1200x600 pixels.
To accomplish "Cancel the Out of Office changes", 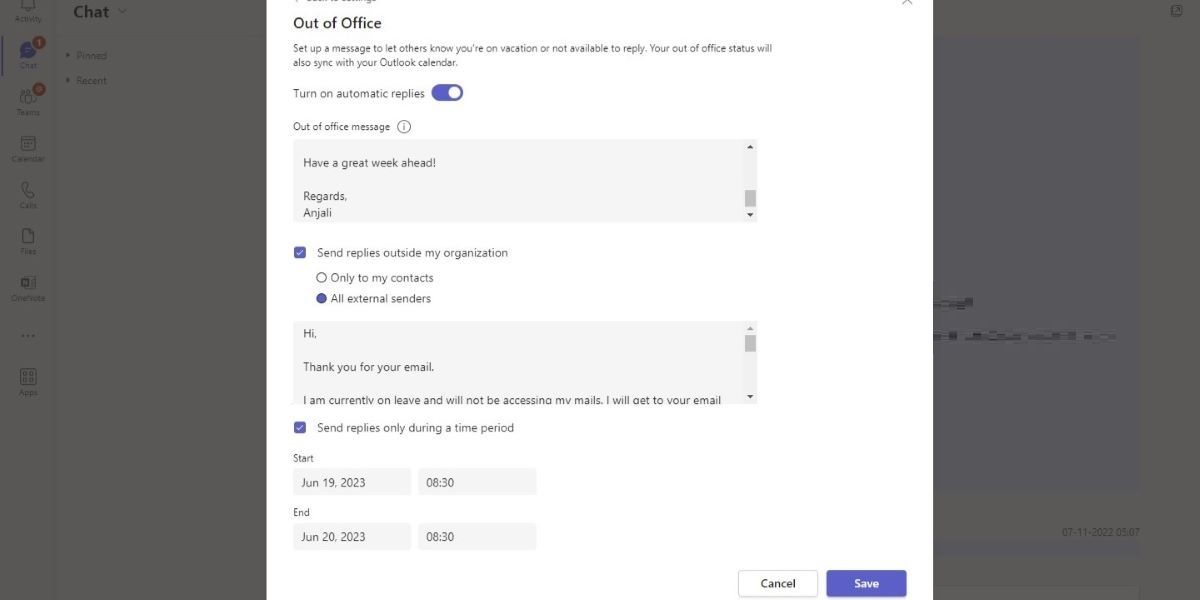I will point(777,583).
